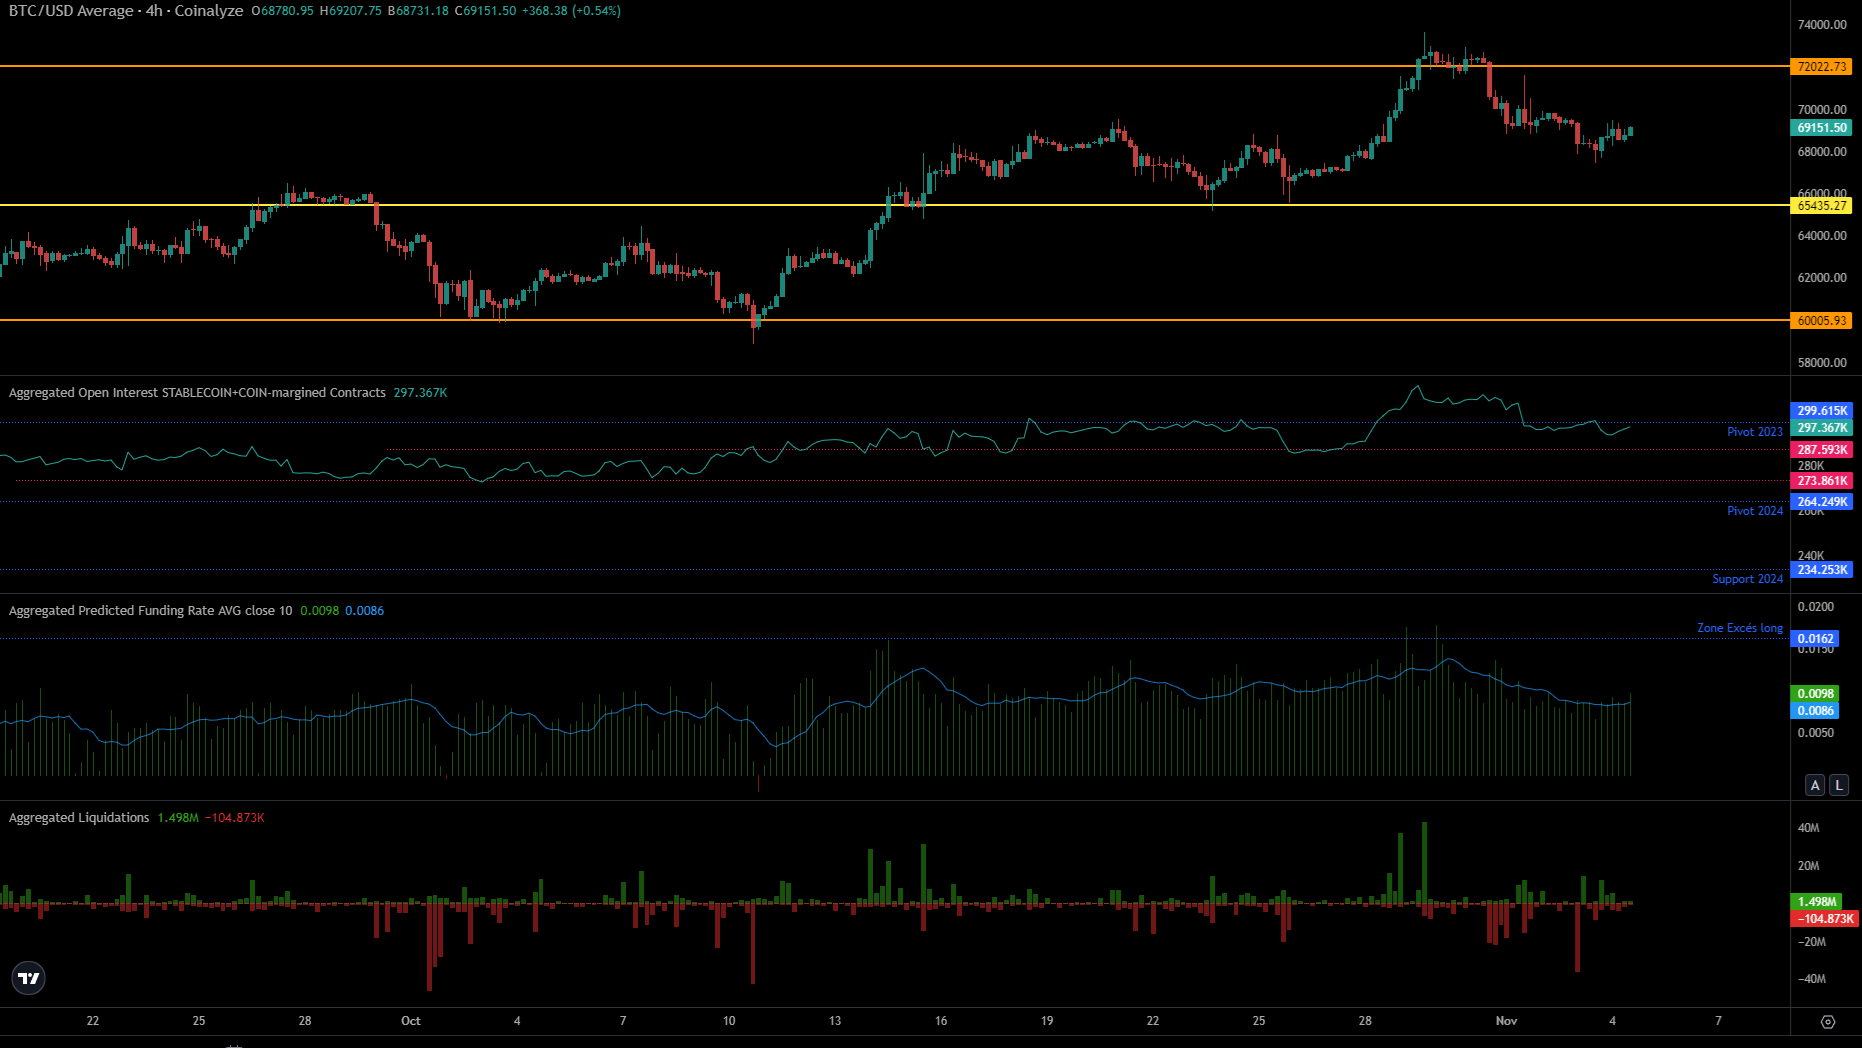Select the orange horizontal line at 60005.93
1862x1048 pixels.
point(895,320)
